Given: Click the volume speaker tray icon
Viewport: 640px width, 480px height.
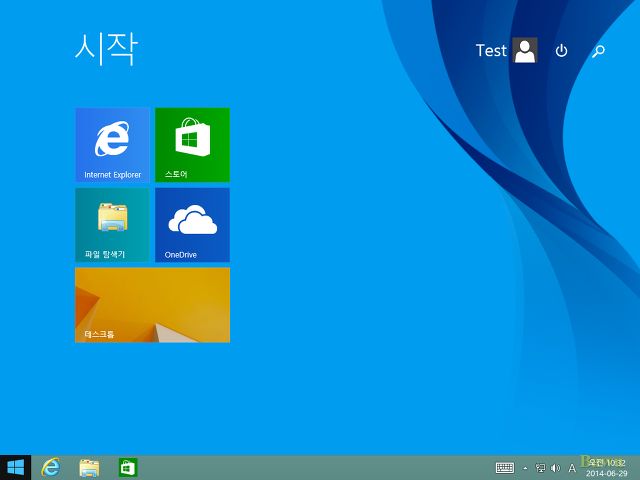Looking at the screenshot, I should [555, 468].
